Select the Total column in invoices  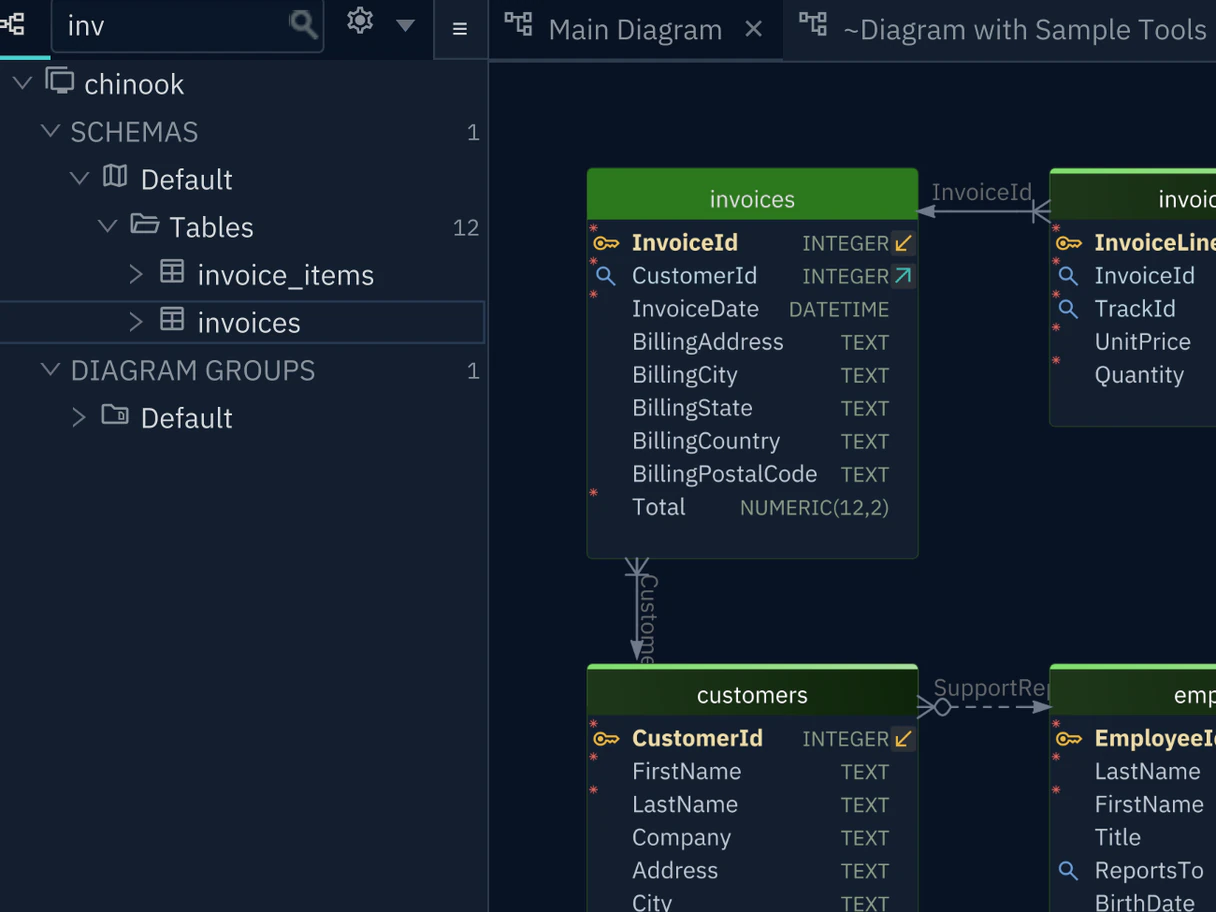pyautogui.click(x=659, y=507)
